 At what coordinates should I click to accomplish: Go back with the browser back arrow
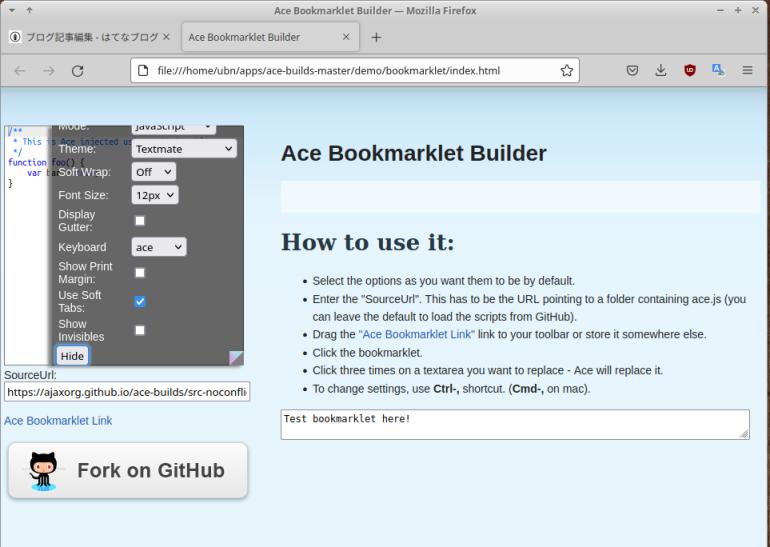pos(20,71)
